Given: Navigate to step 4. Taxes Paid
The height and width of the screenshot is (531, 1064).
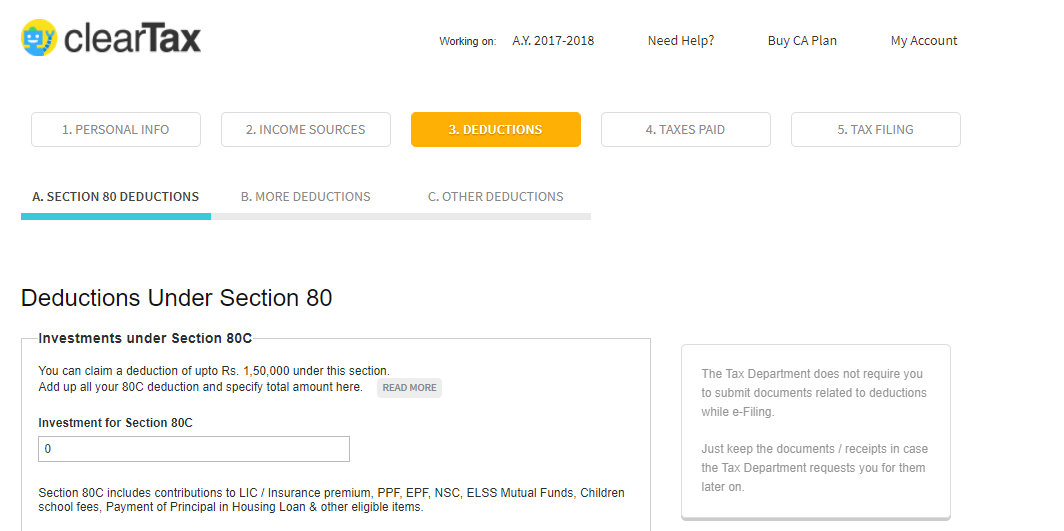Looking at the screenshot, I should [x=686, y=130].
